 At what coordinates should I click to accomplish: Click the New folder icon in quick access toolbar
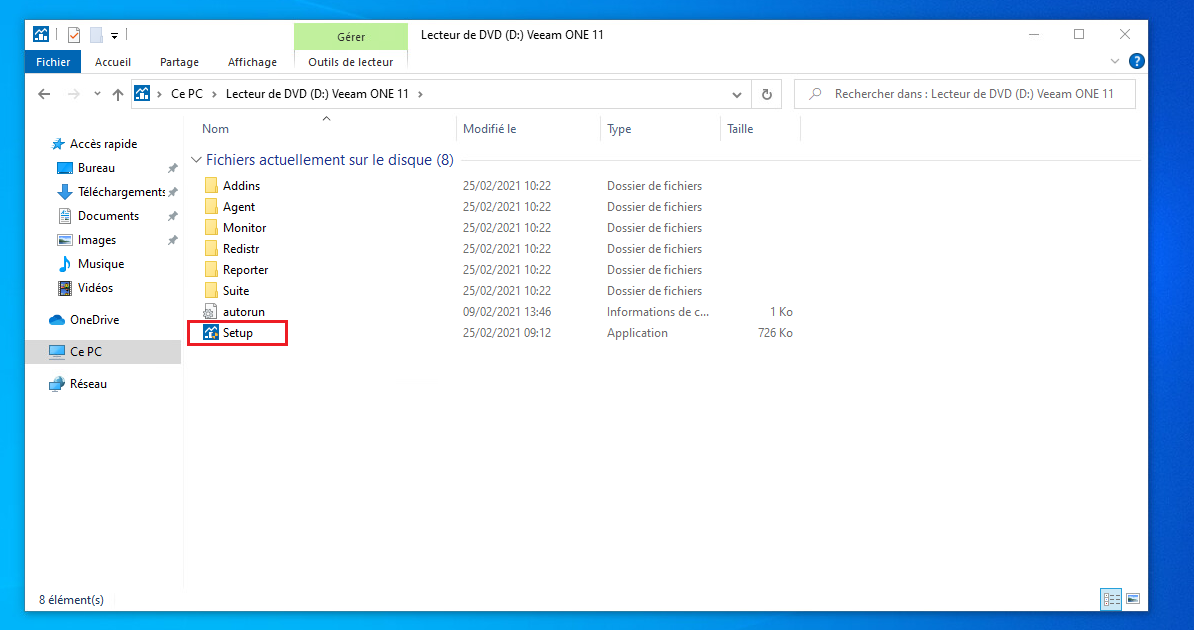(96, 34)
